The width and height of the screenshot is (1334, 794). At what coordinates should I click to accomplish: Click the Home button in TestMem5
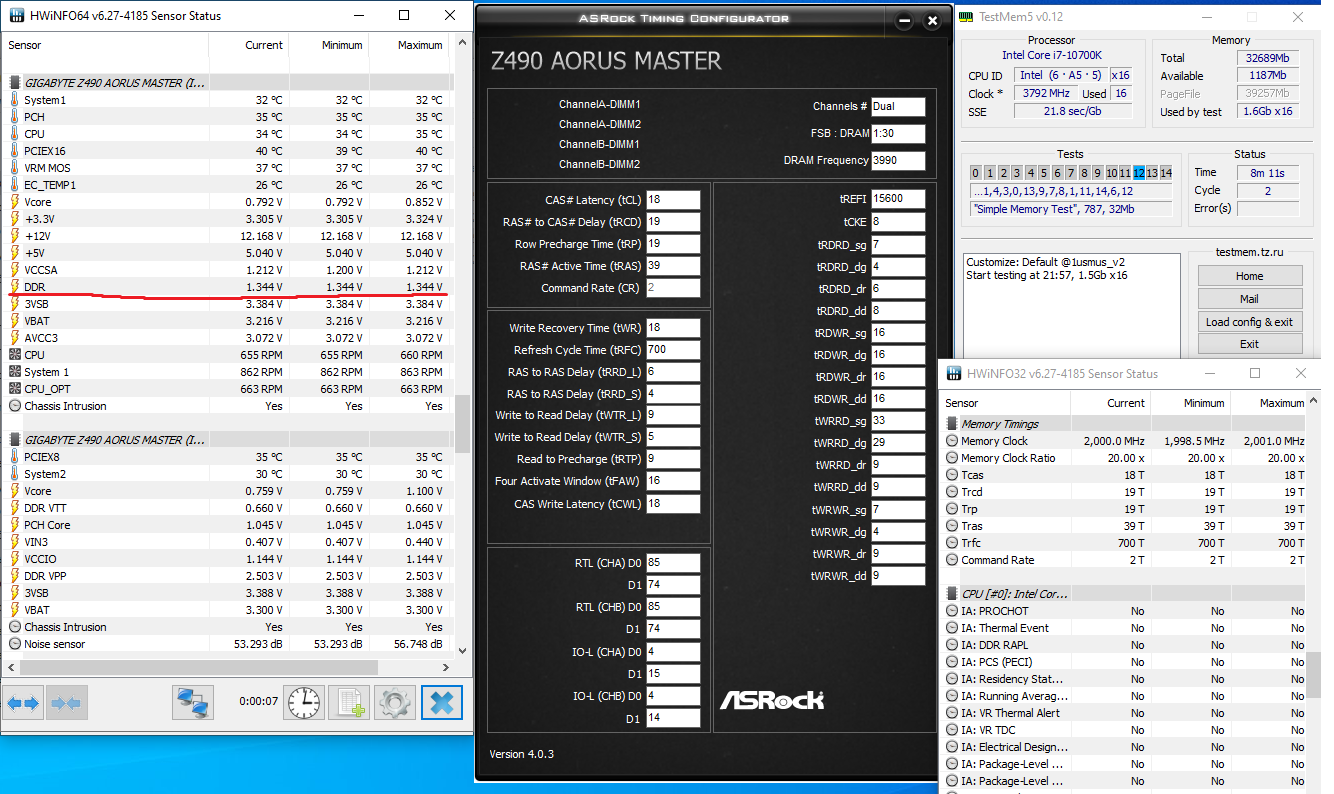click(1250, 276)
